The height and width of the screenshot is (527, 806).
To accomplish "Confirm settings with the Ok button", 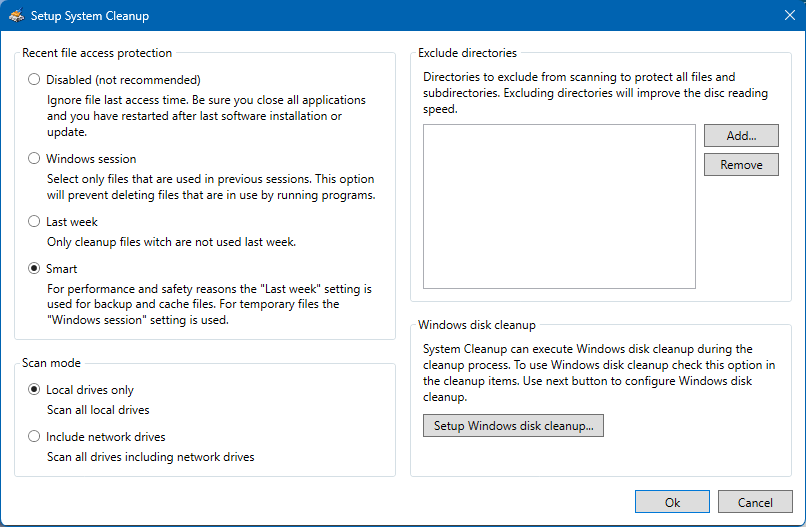I will tap(672, 502).
